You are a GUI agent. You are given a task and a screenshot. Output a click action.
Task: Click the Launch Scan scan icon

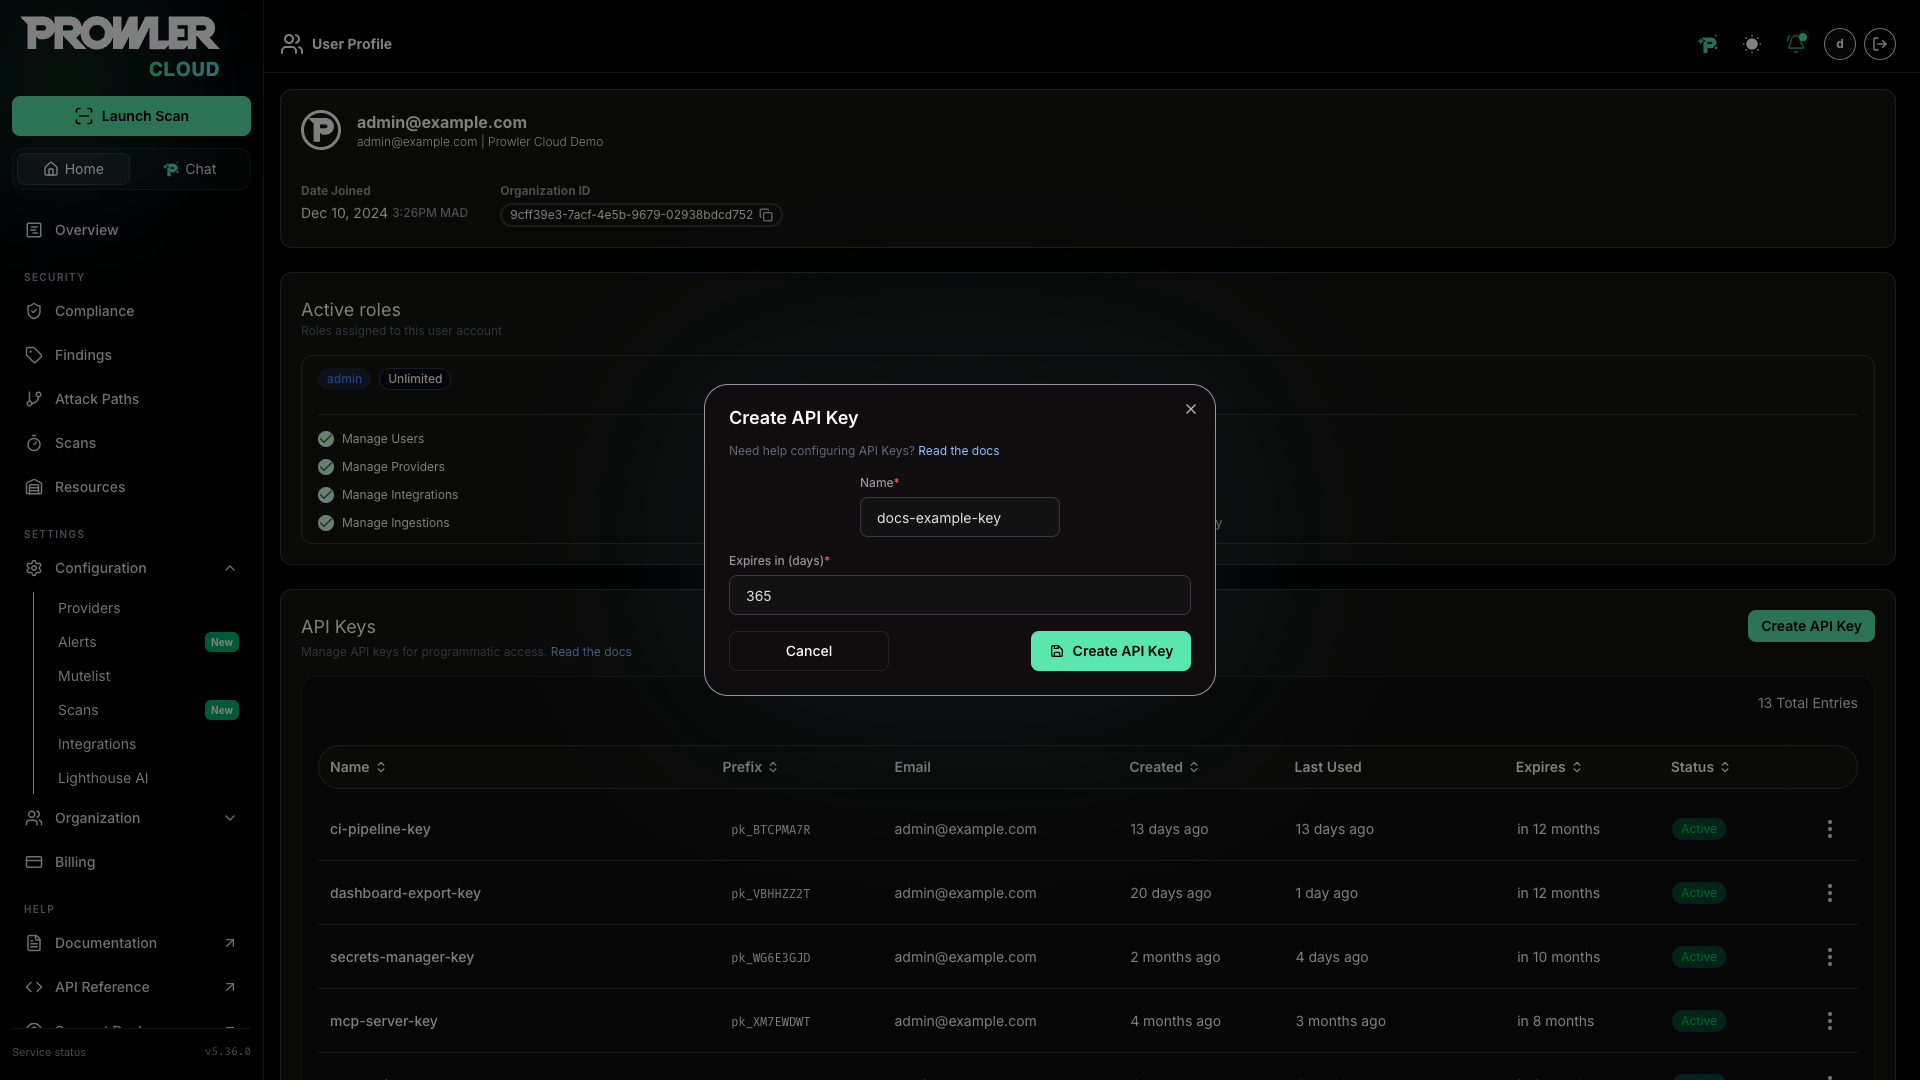tap(84, 116)
